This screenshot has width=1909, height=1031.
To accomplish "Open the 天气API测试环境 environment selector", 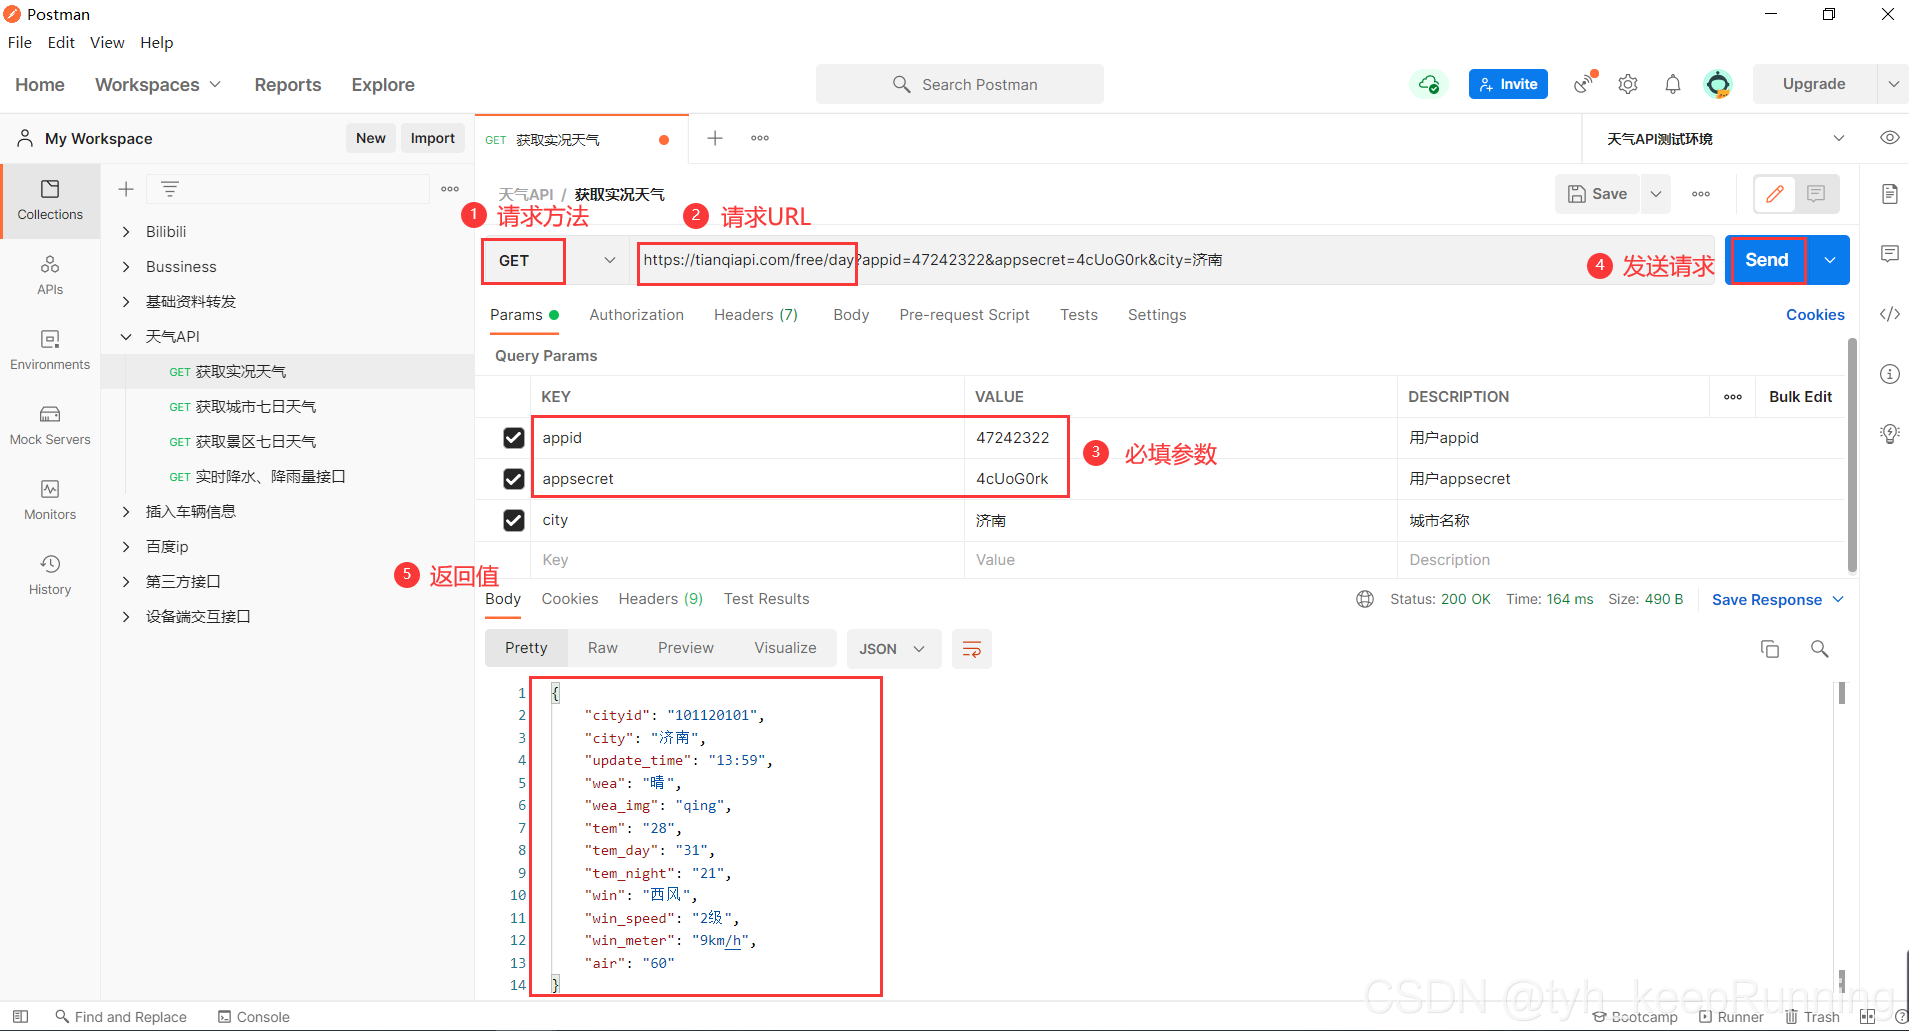I will coord(1725,138).
